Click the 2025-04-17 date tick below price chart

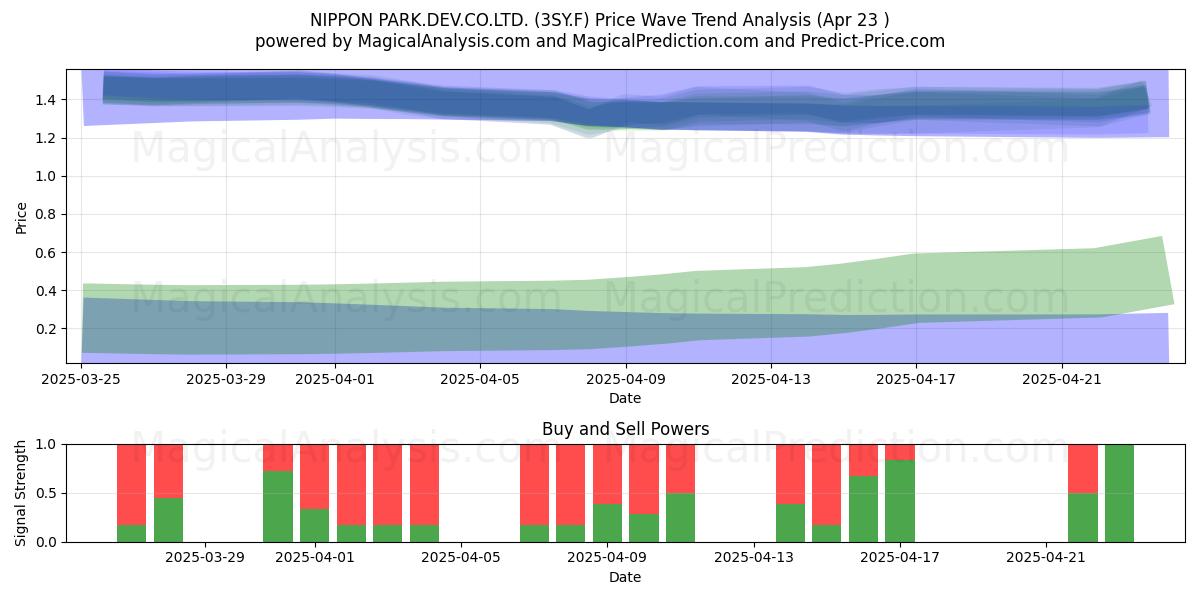point(916,379)
